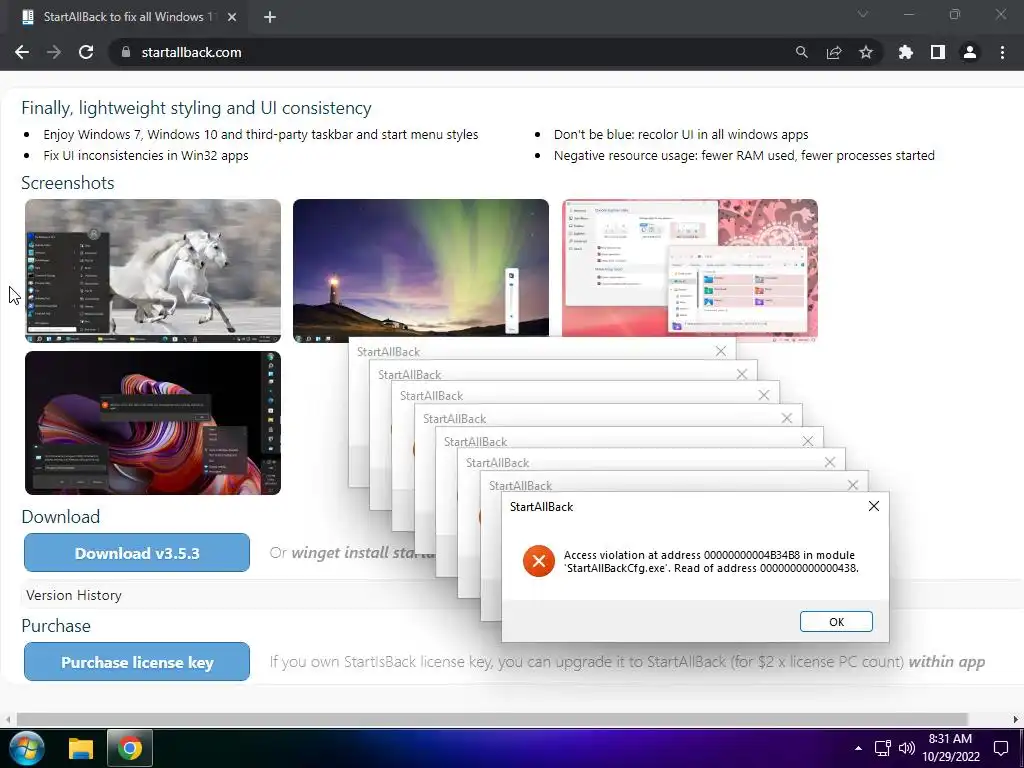Screen dimensions: 1024x768
Task: Select the StartAllBack browser tab
Action: (x=129, y=17)
